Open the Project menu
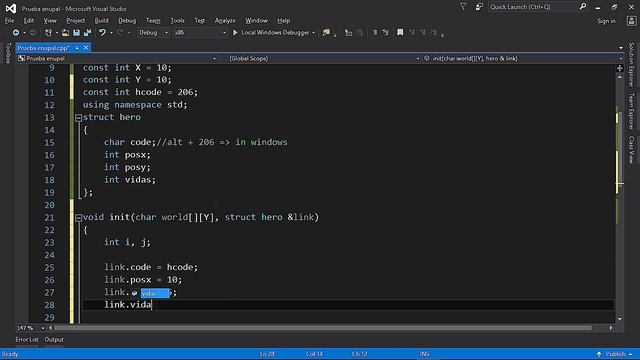640x360 pixels. (76, 20)
